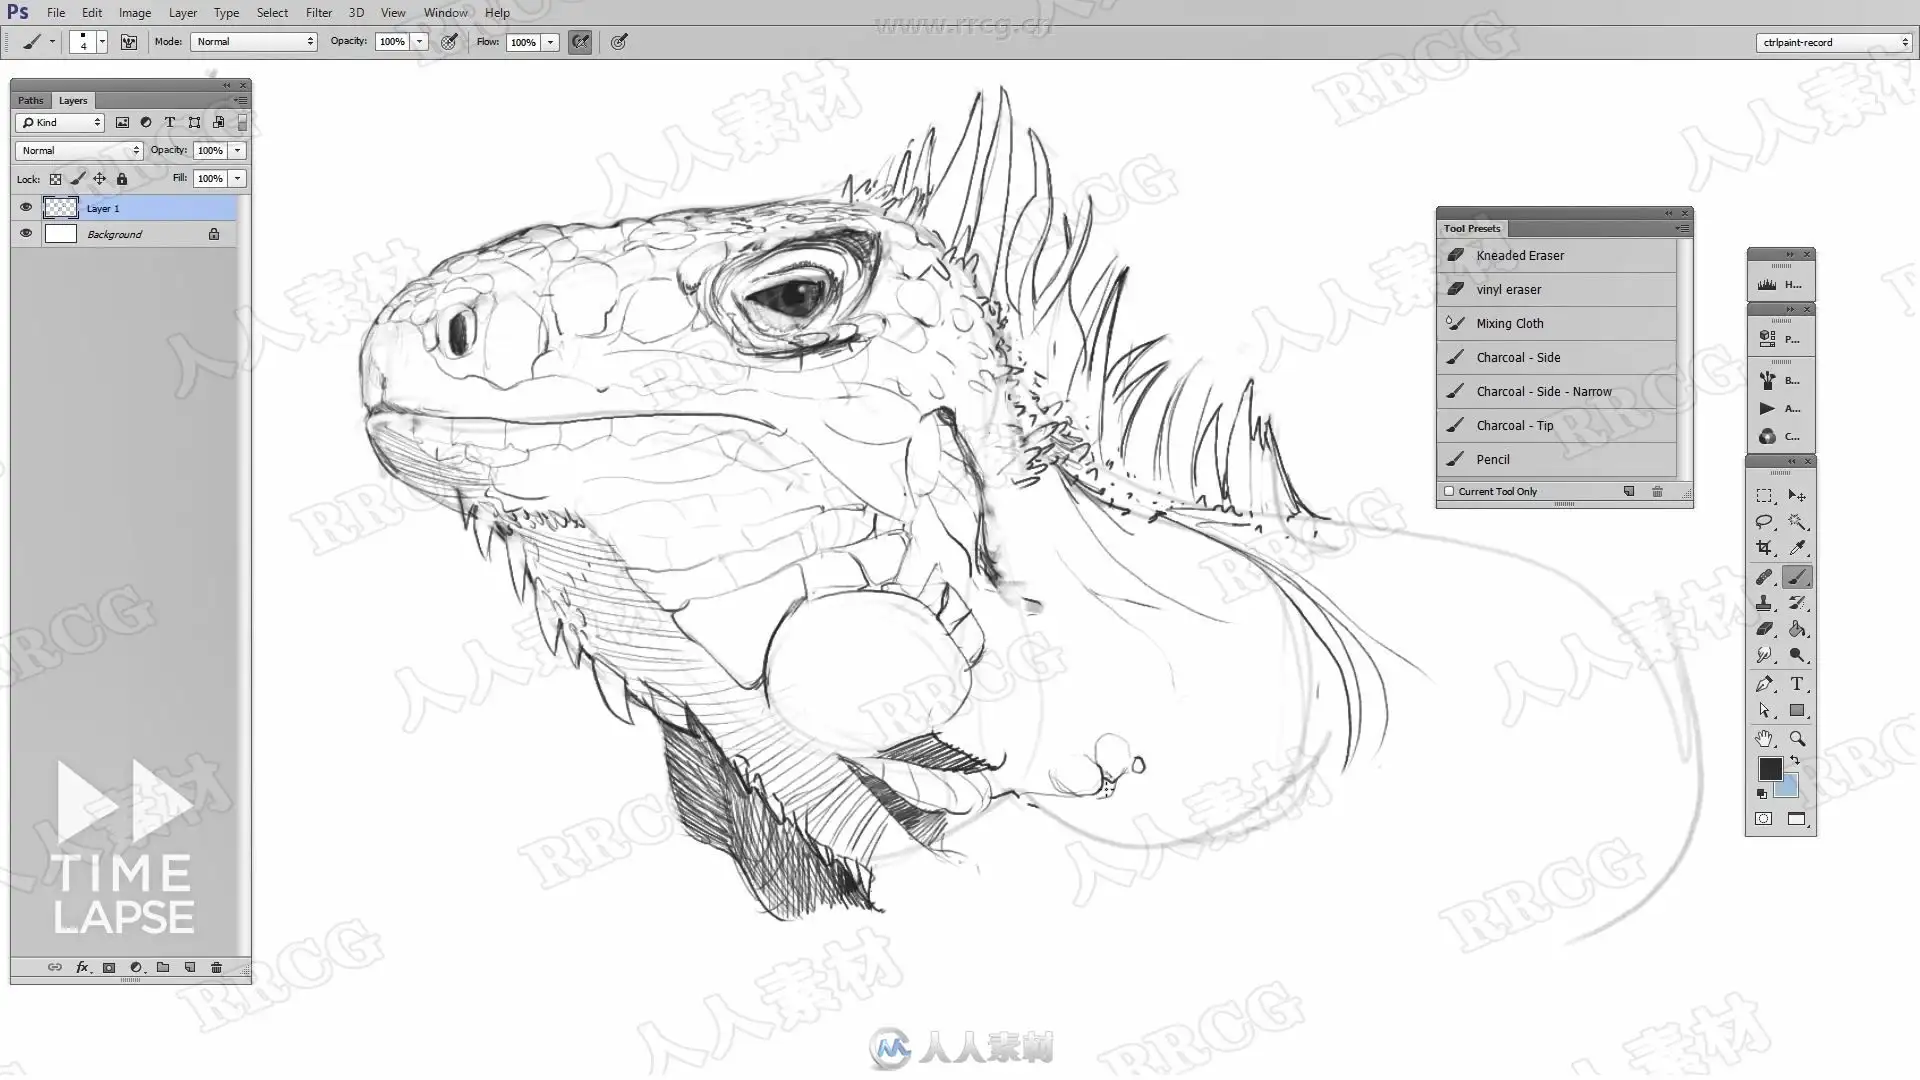Viewport: 1920px width, 1080px height.
Task: Delete layer with trash icon
Action: pos(216,967)
